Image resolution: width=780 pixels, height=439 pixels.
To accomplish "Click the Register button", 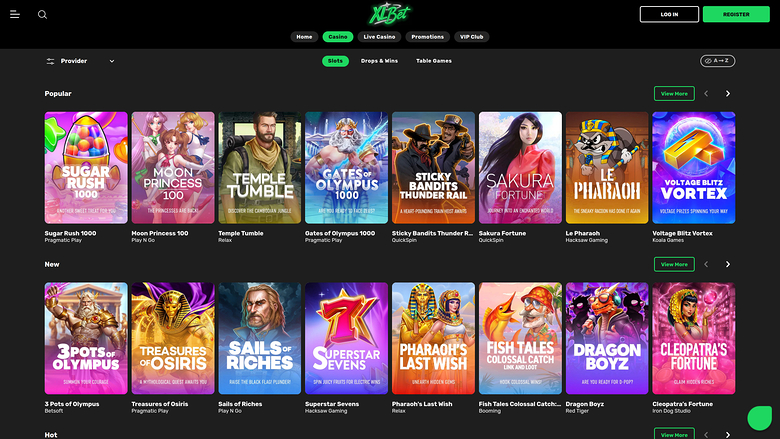I will pos(736,14).
